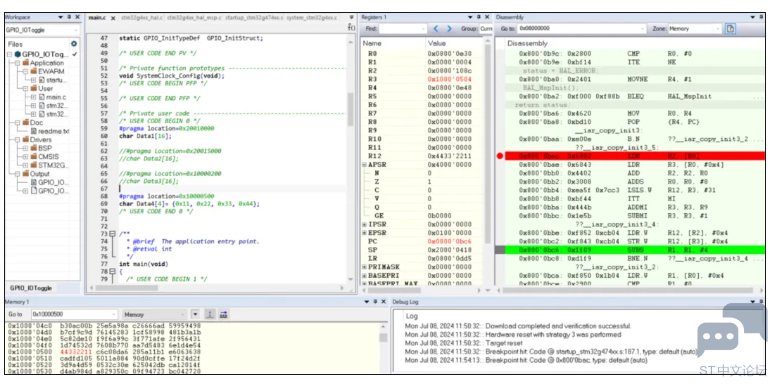Open the GPIO_IOToggle configuration dropdown
Image resolution: width=776 pixels, height=386 pixels.
click(x=43, y=30)
